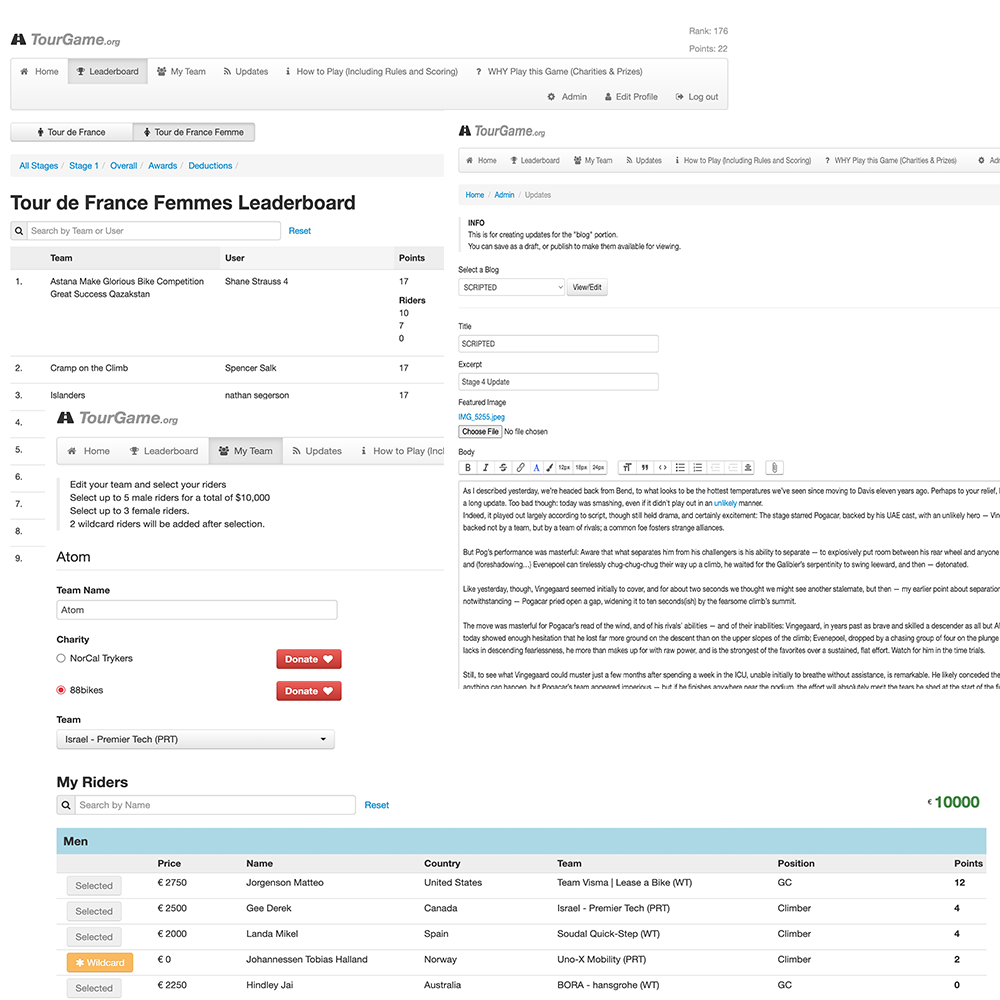Click the View/Edit button next to blog selector
Viewport: 1000px width, 1000px height.
[x=587, y=287]
